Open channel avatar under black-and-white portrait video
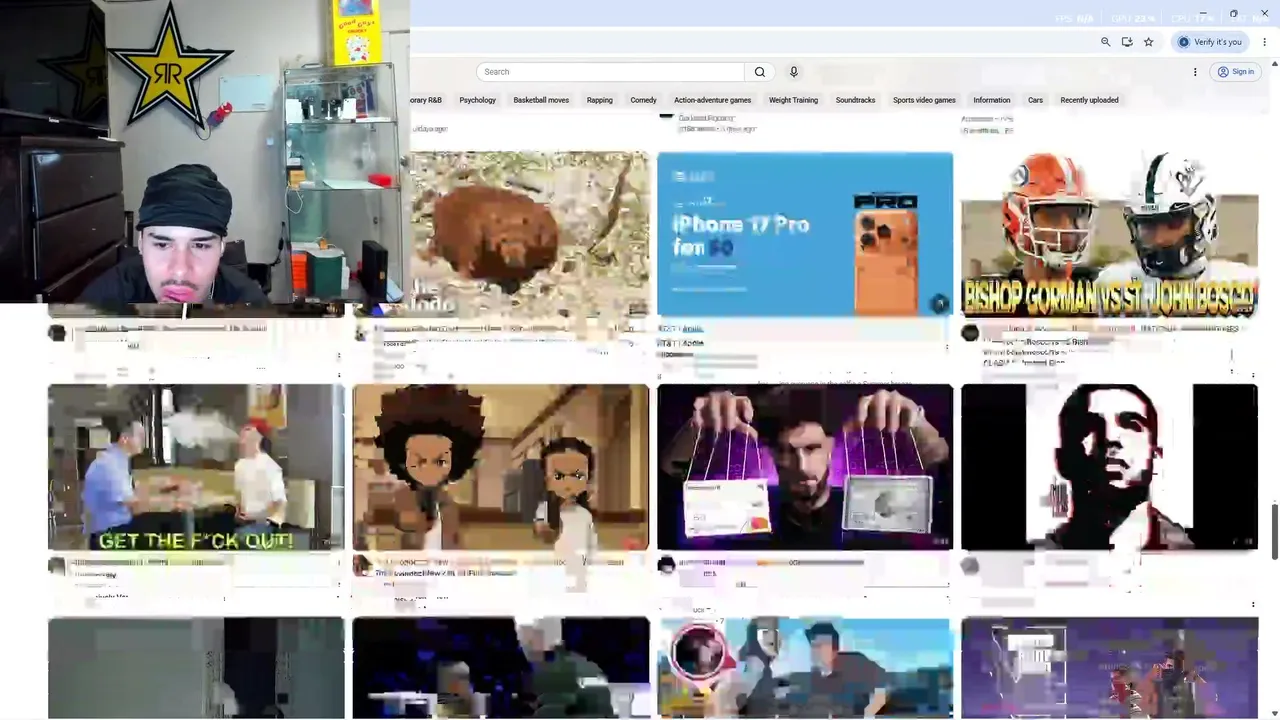Viewport: 1280px width, 720px height. (970, 566)
